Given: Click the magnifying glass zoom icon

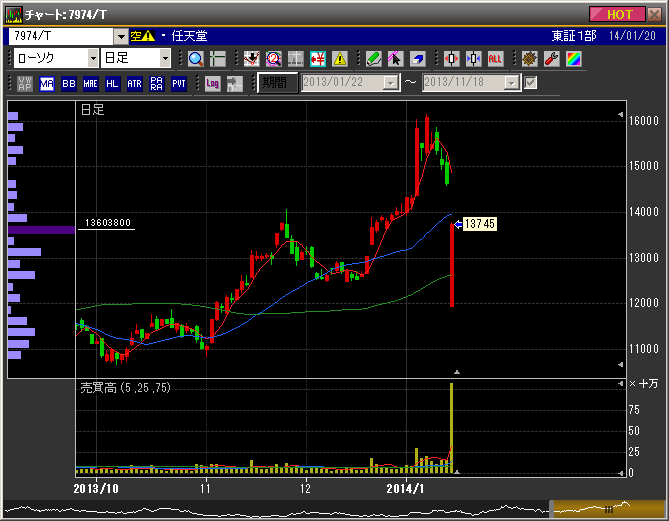Looking at the screenshot, I should pyautogui.click(x=195, y=58).
